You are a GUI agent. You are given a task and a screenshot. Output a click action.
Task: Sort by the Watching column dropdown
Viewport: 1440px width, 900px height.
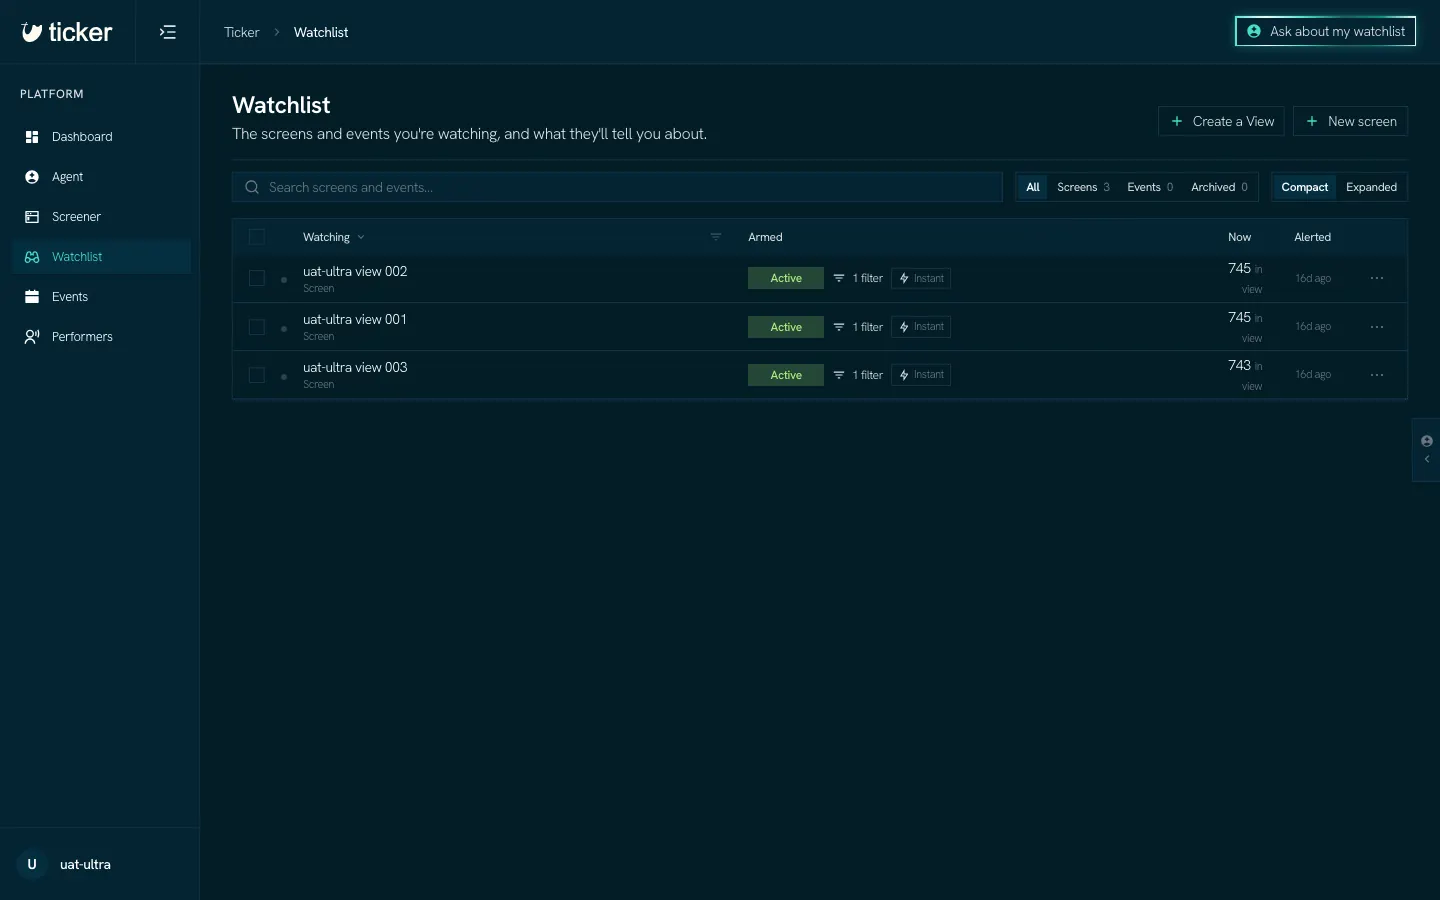click(334, 237)
